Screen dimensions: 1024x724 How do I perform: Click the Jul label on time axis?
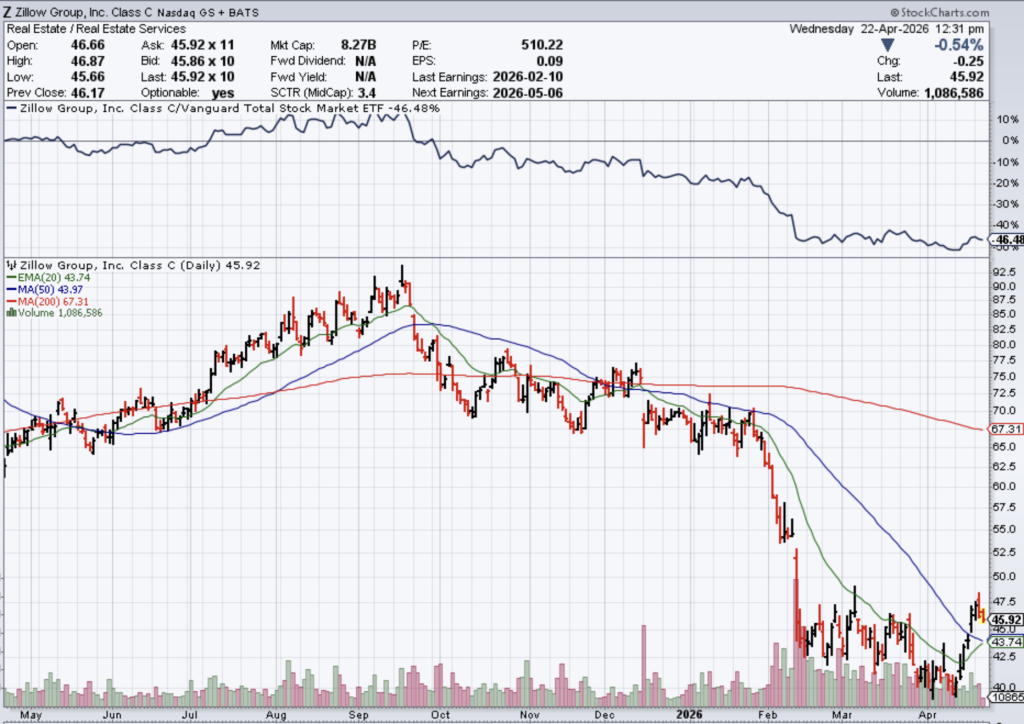189,715
